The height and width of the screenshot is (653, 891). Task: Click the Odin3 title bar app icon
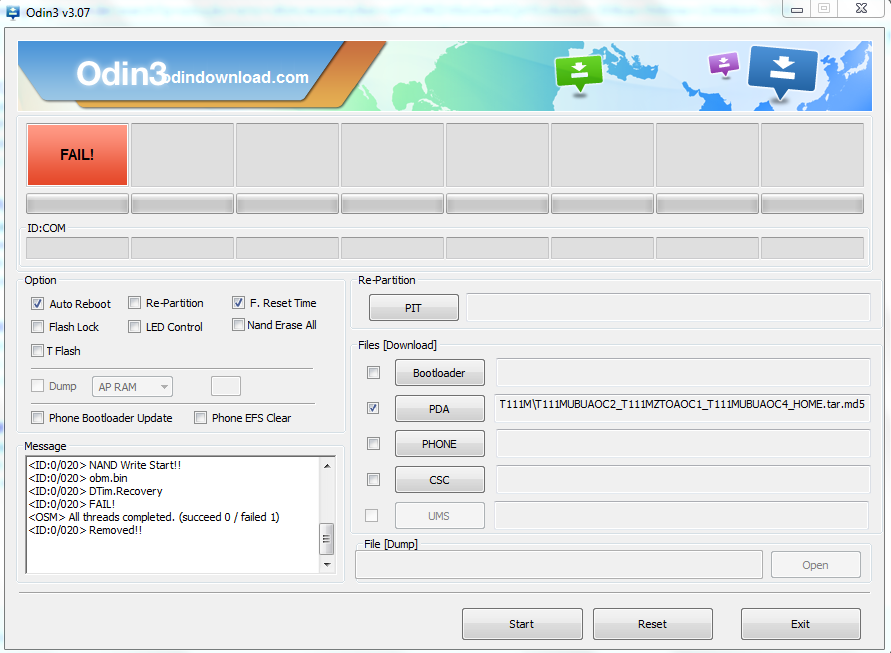tap(13, 12)
